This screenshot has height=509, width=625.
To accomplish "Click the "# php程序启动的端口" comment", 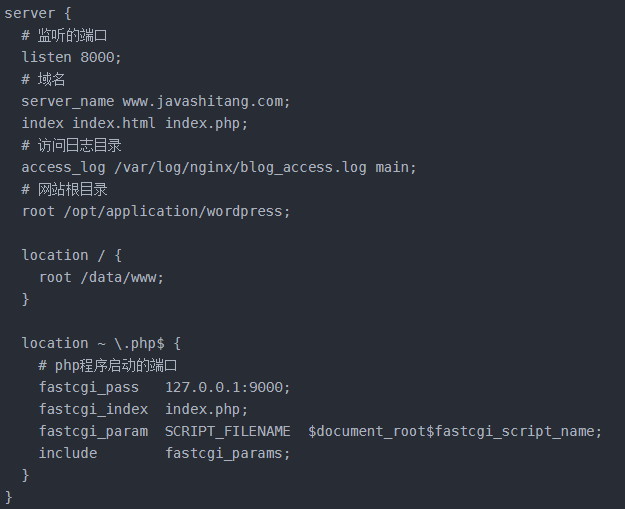I will (109, 365).
